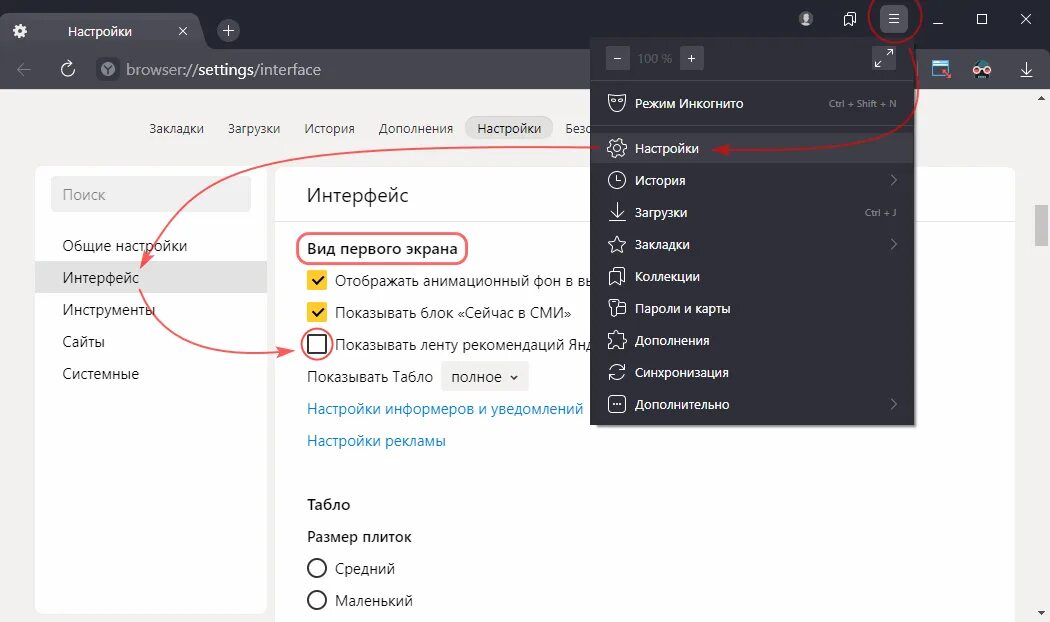This screenshot has width=1050, height=622.
Task: Click the sync arrows icon beside Синхронизация
Action: (617, 372)
